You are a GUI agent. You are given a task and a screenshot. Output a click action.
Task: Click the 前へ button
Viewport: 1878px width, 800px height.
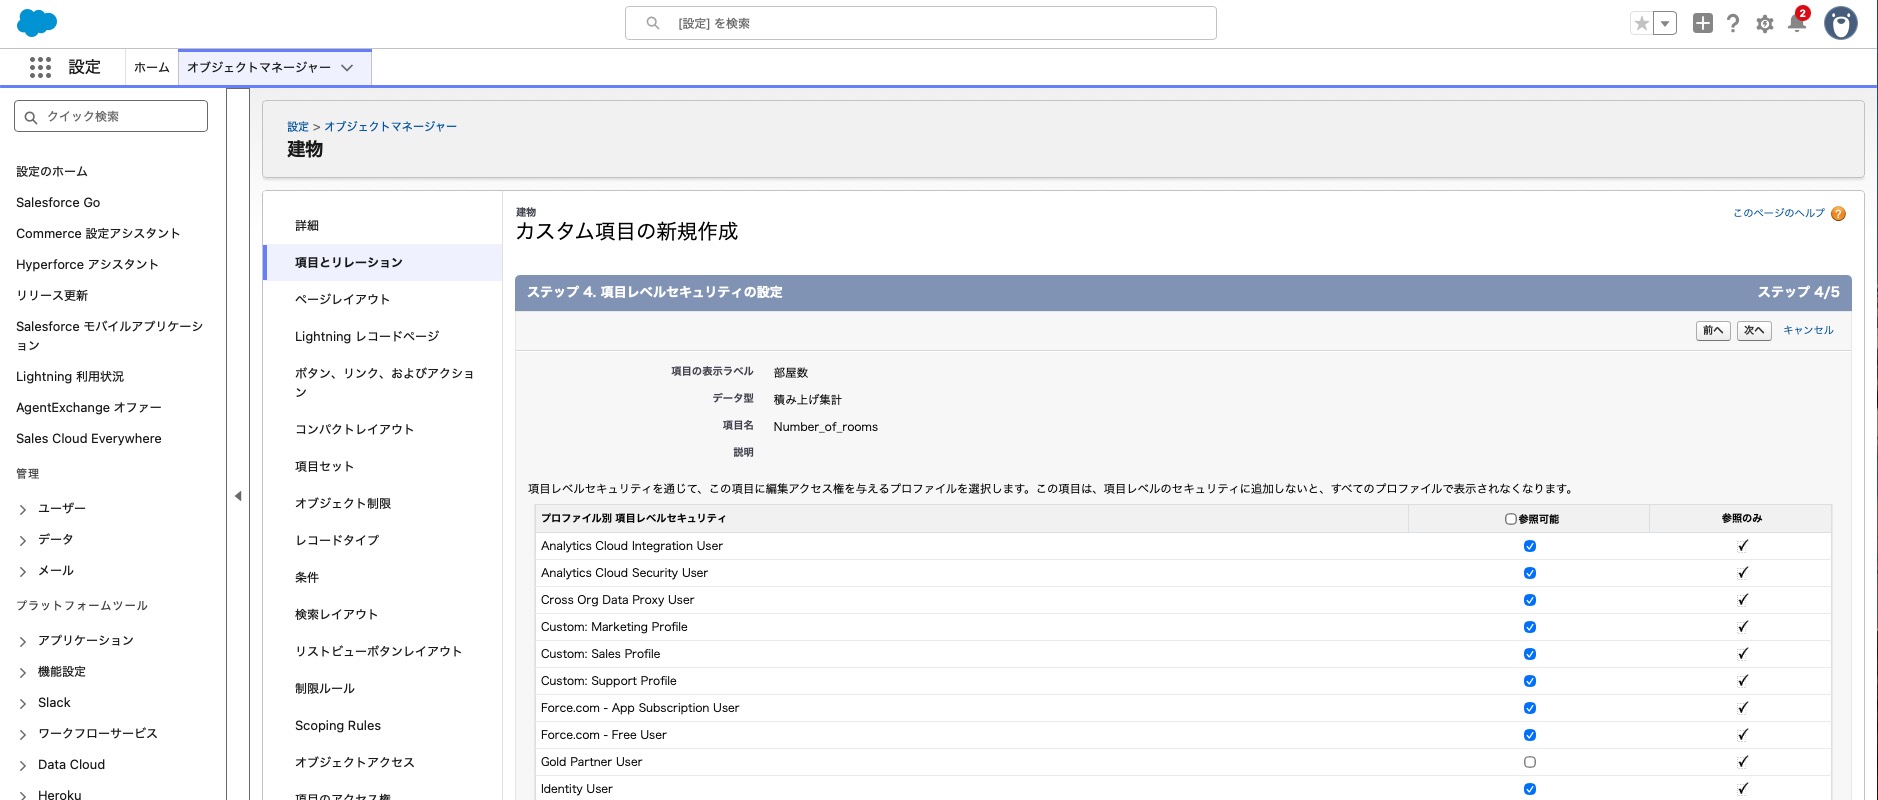1713,330
